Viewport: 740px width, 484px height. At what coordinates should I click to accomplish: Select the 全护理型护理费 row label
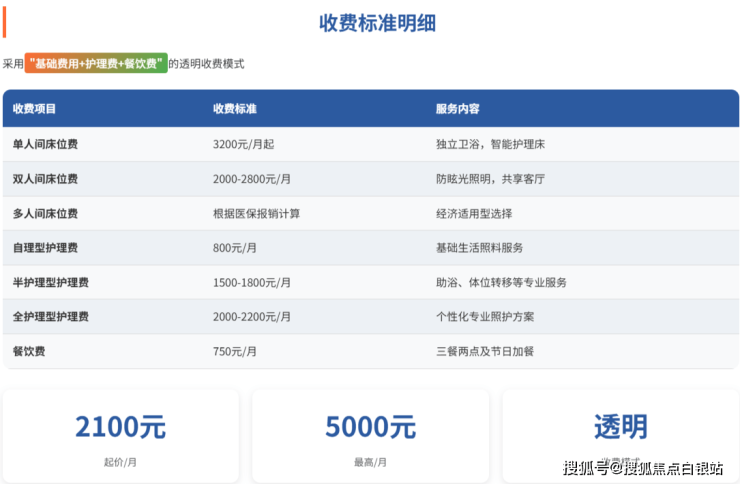(x=50, y=316)
